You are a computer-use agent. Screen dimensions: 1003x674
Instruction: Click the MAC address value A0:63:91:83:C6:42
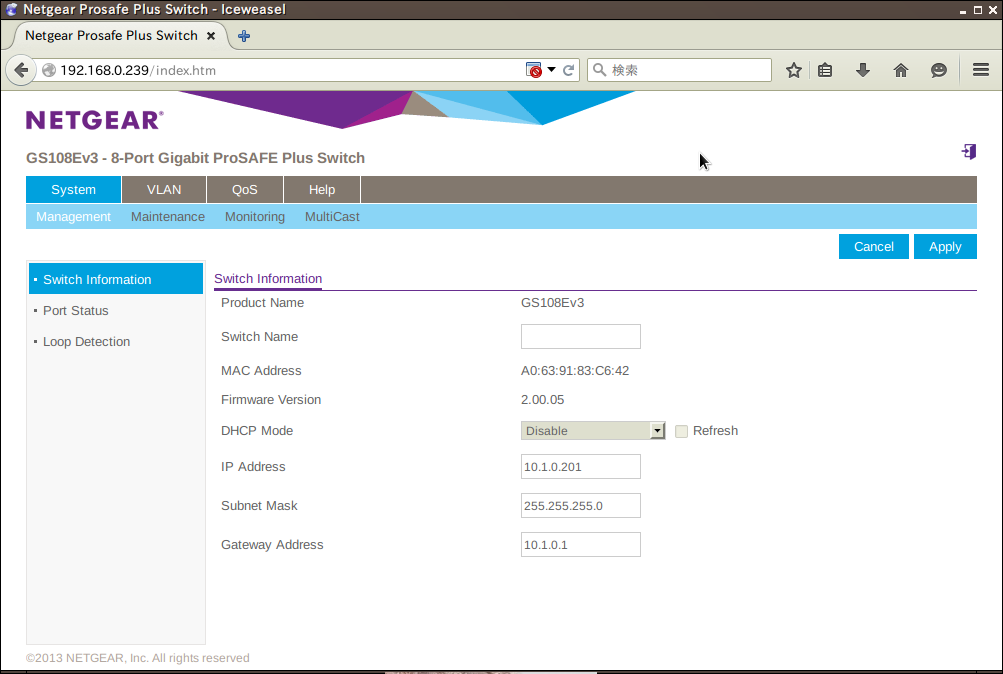[x=575, y=371]
